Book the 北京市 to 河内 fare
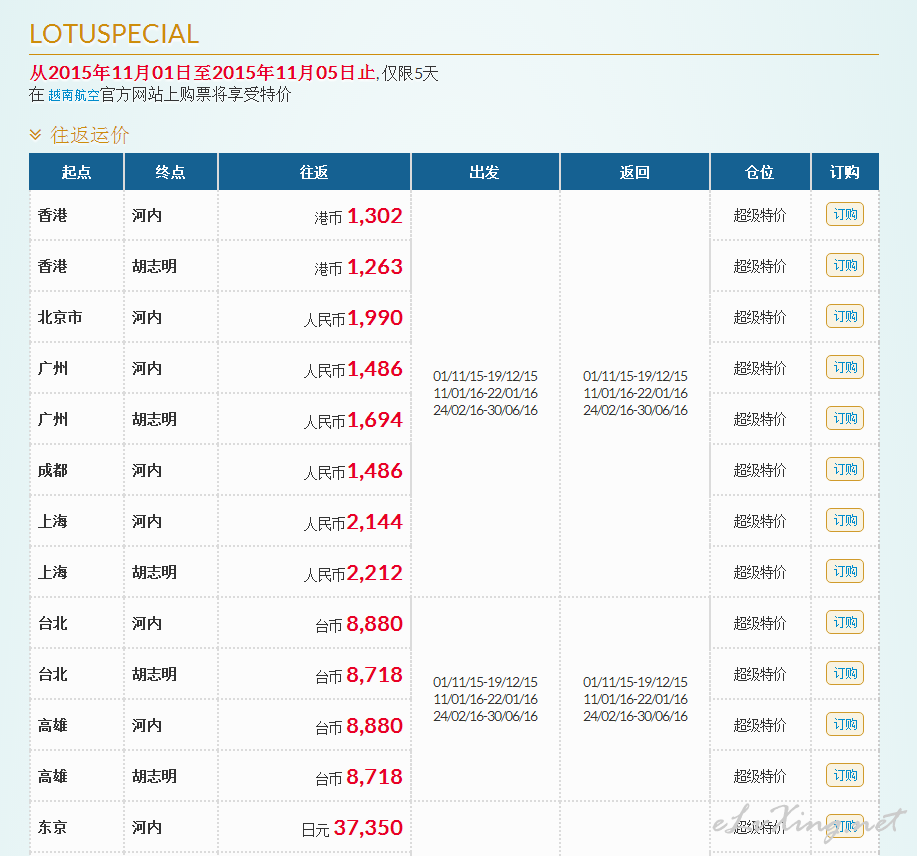Screen dimensions: 917x856 pos(844,316)
